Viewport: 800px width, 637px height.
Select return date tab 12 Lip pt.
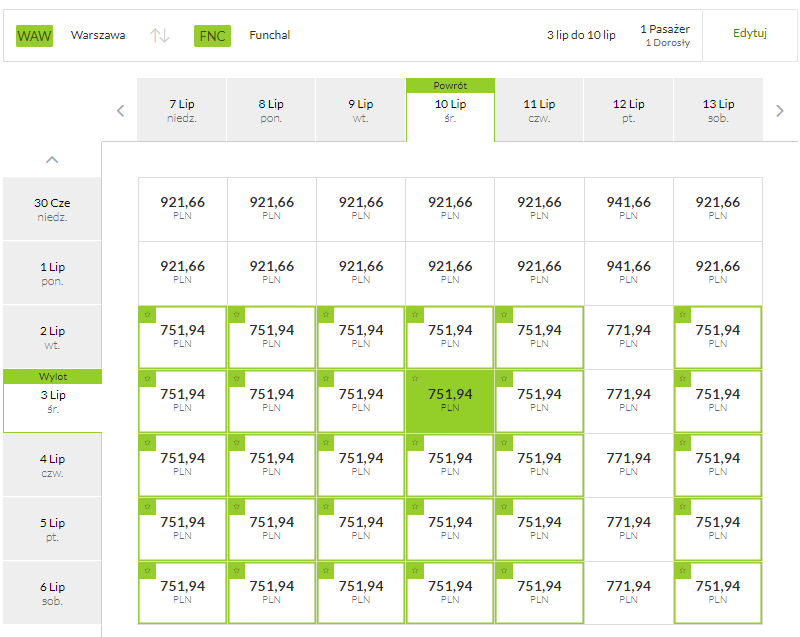click(629, 110)
